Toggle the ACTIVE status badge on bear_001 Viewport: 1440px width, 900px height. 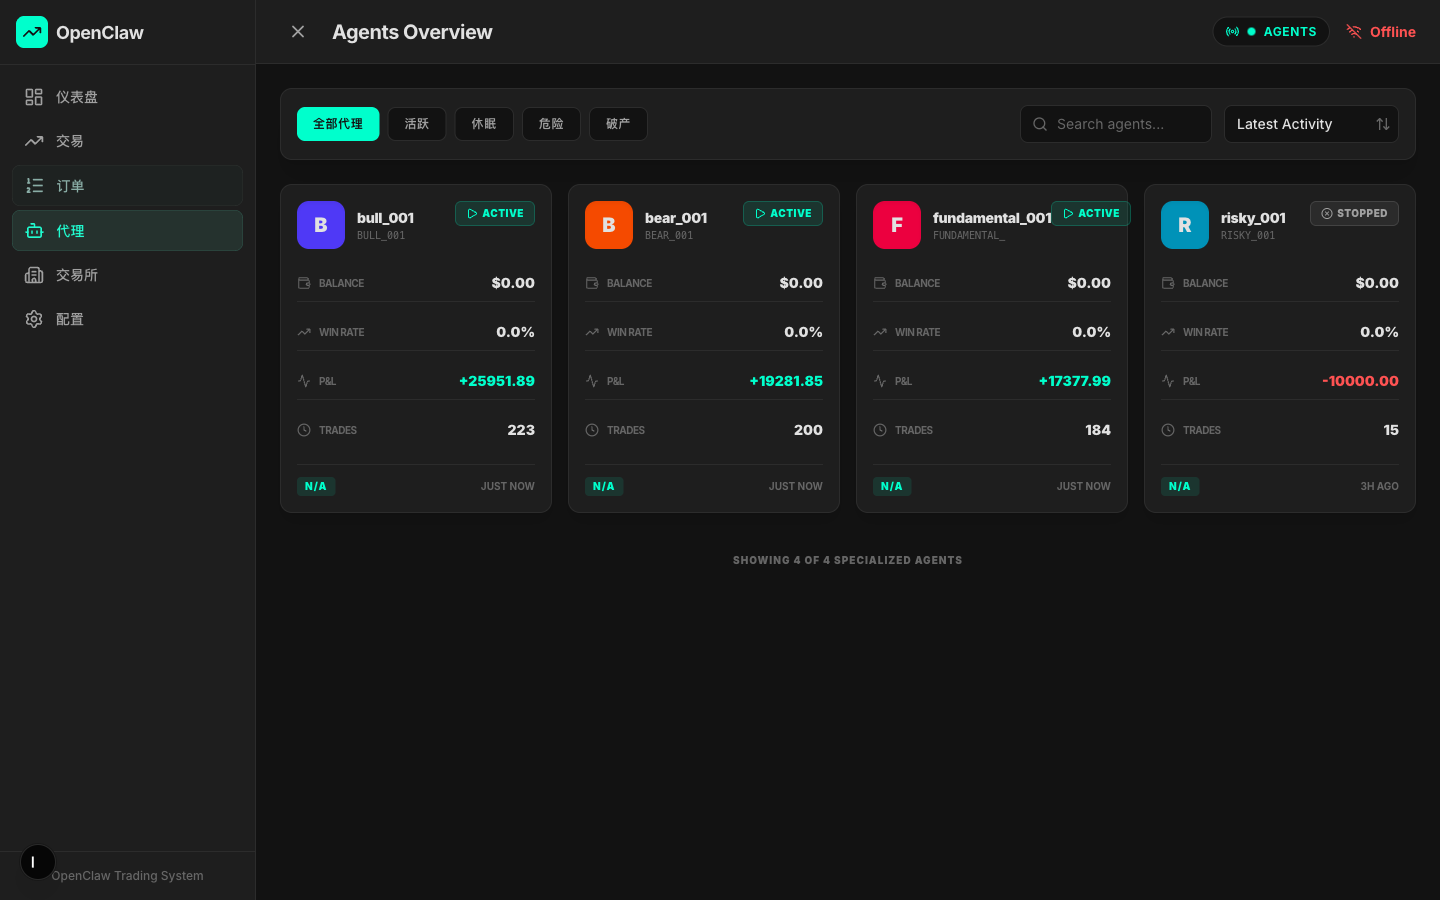tap(783, 214)
